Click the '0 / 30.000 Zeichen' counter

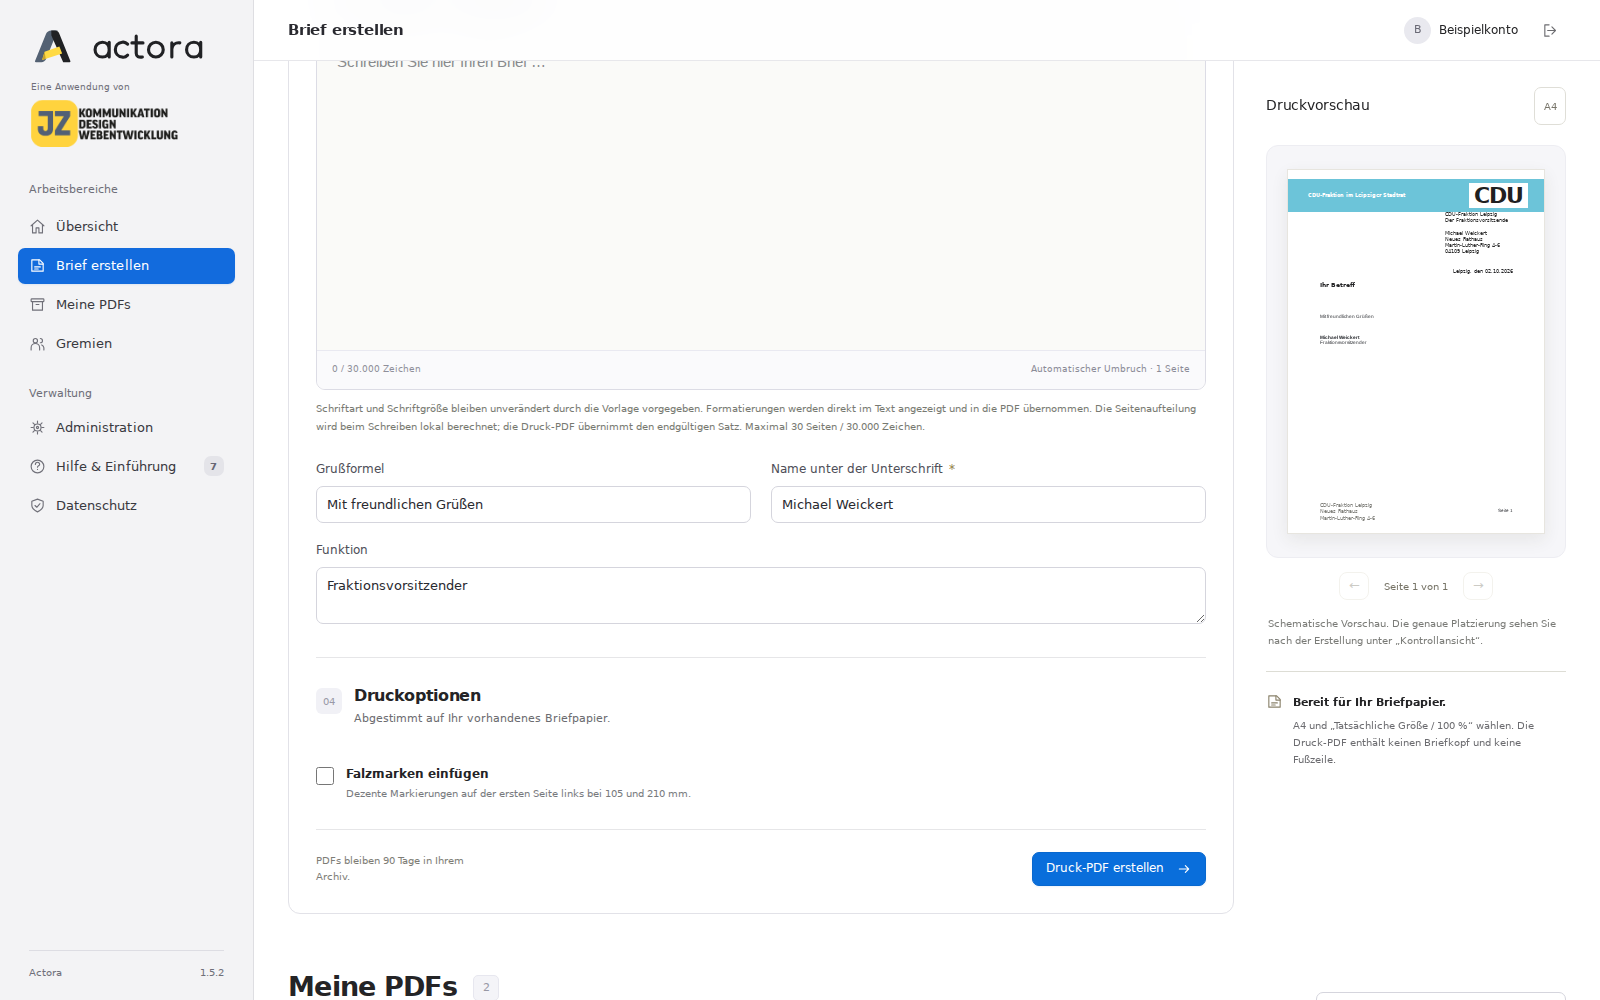tap(376, 369)
